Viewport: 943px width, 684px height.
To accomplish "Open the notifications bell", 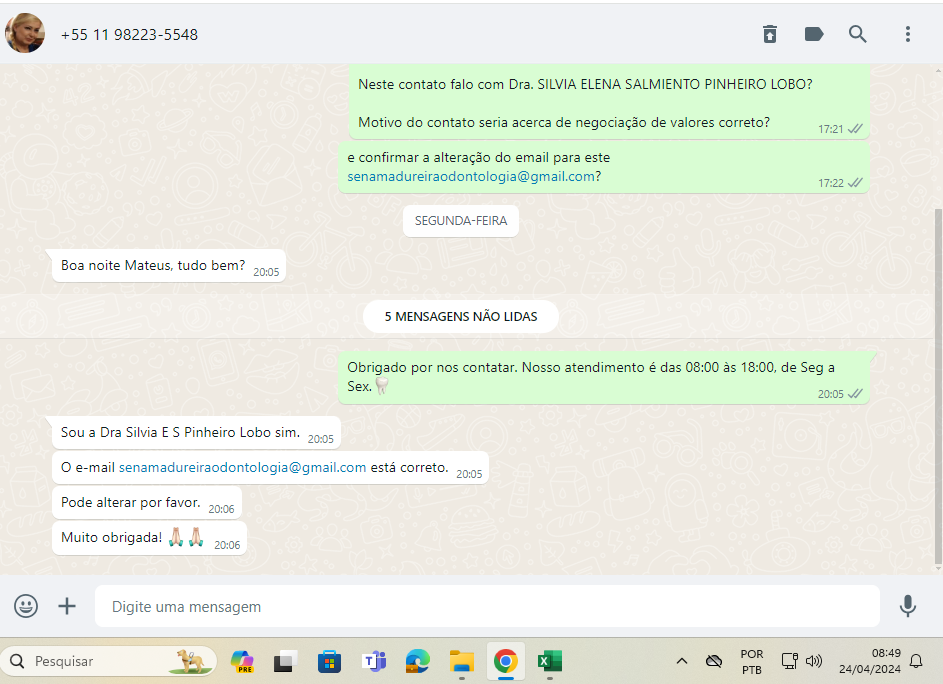I will pyautogui.click(x=916, y=661).
